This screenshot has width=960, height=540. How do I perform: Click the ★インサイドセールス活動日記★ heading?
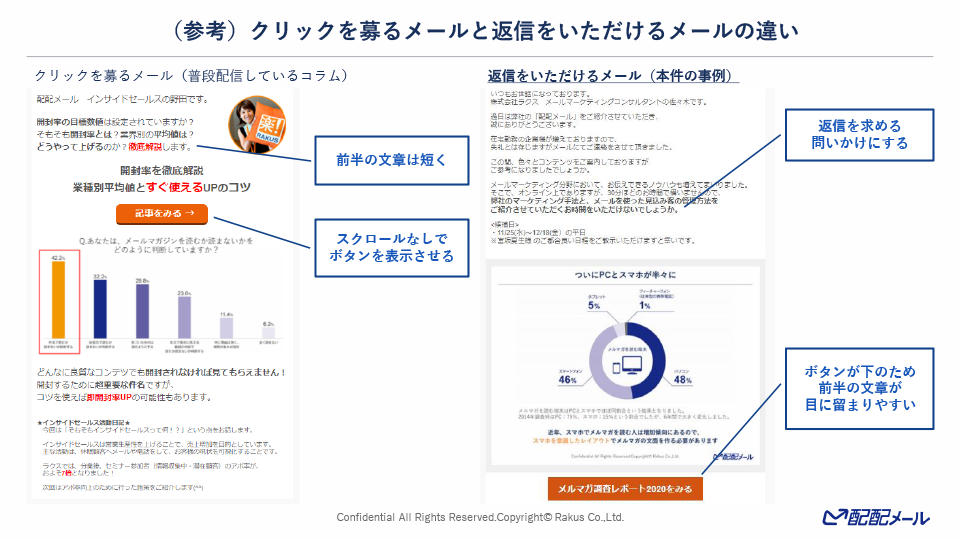[83, 422]
